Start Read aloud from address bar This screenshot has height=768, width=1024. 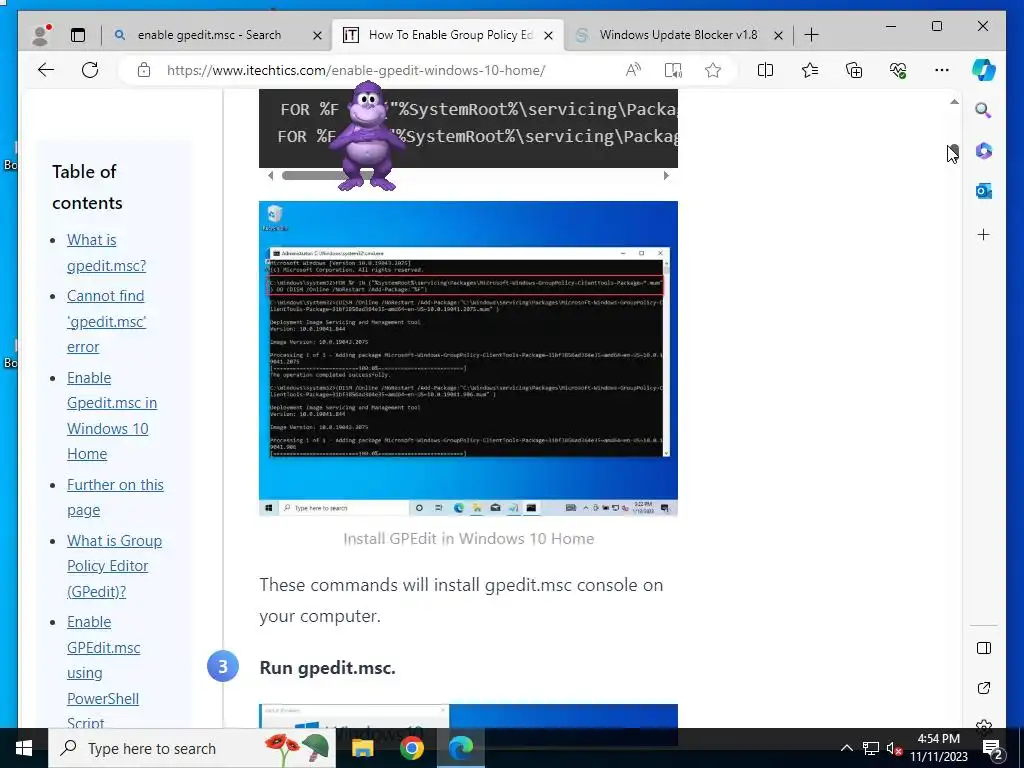(633, 70)
